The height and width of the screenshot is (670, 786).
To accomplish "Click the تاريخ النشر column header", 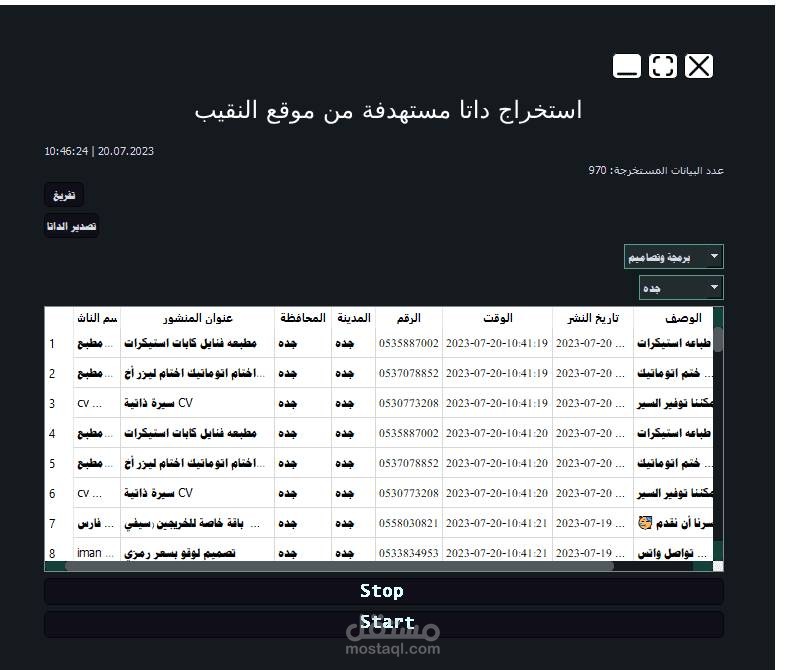I will click(593, 318).
